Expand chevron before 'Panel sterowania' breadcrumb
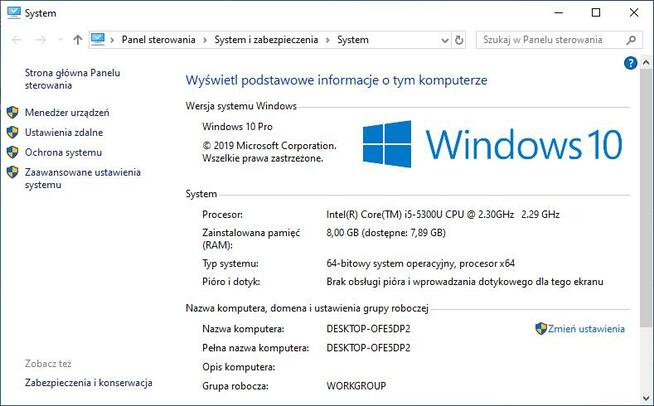 [x=112, y=40]
